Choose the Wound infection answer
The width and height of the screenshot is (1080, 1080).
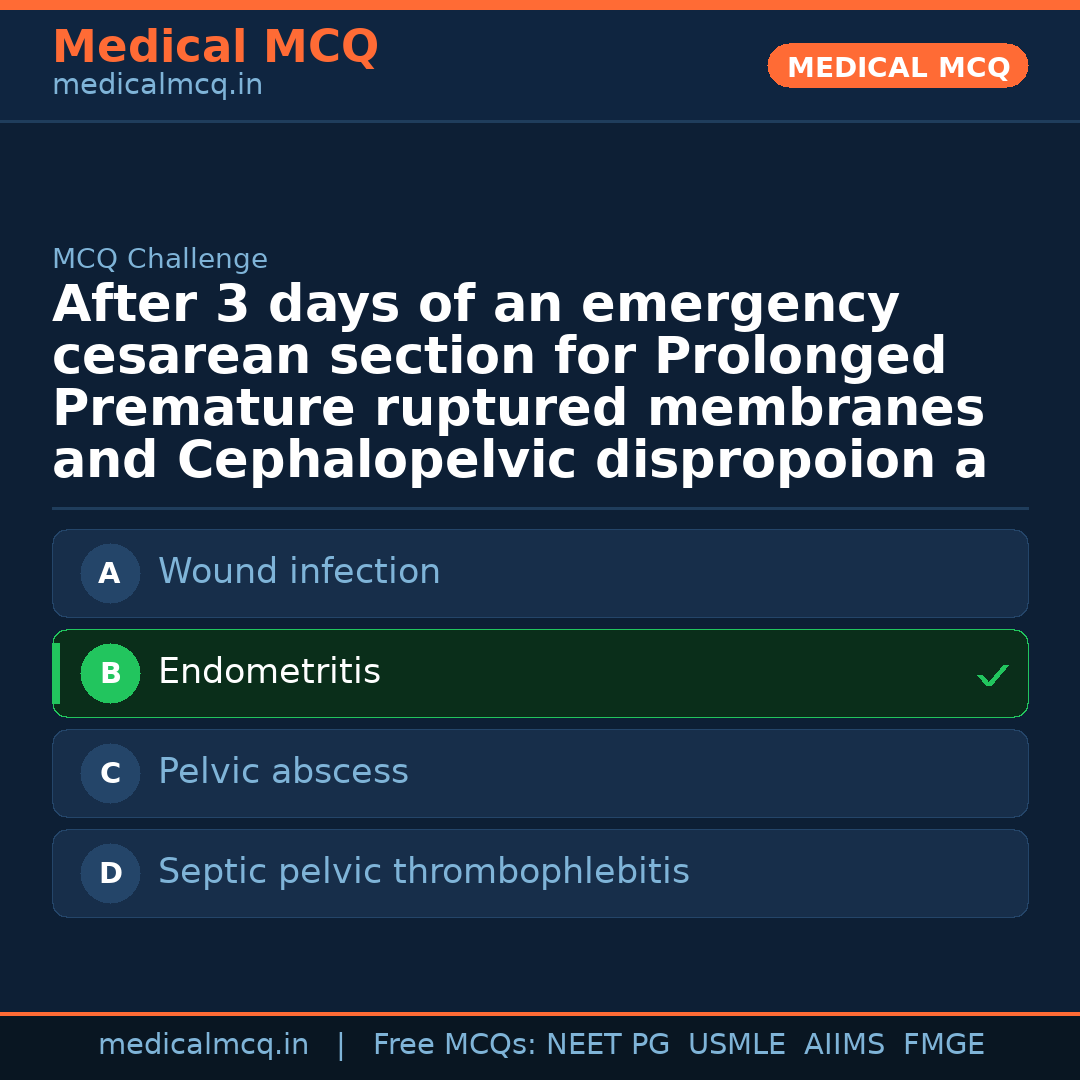coord(299,572)
